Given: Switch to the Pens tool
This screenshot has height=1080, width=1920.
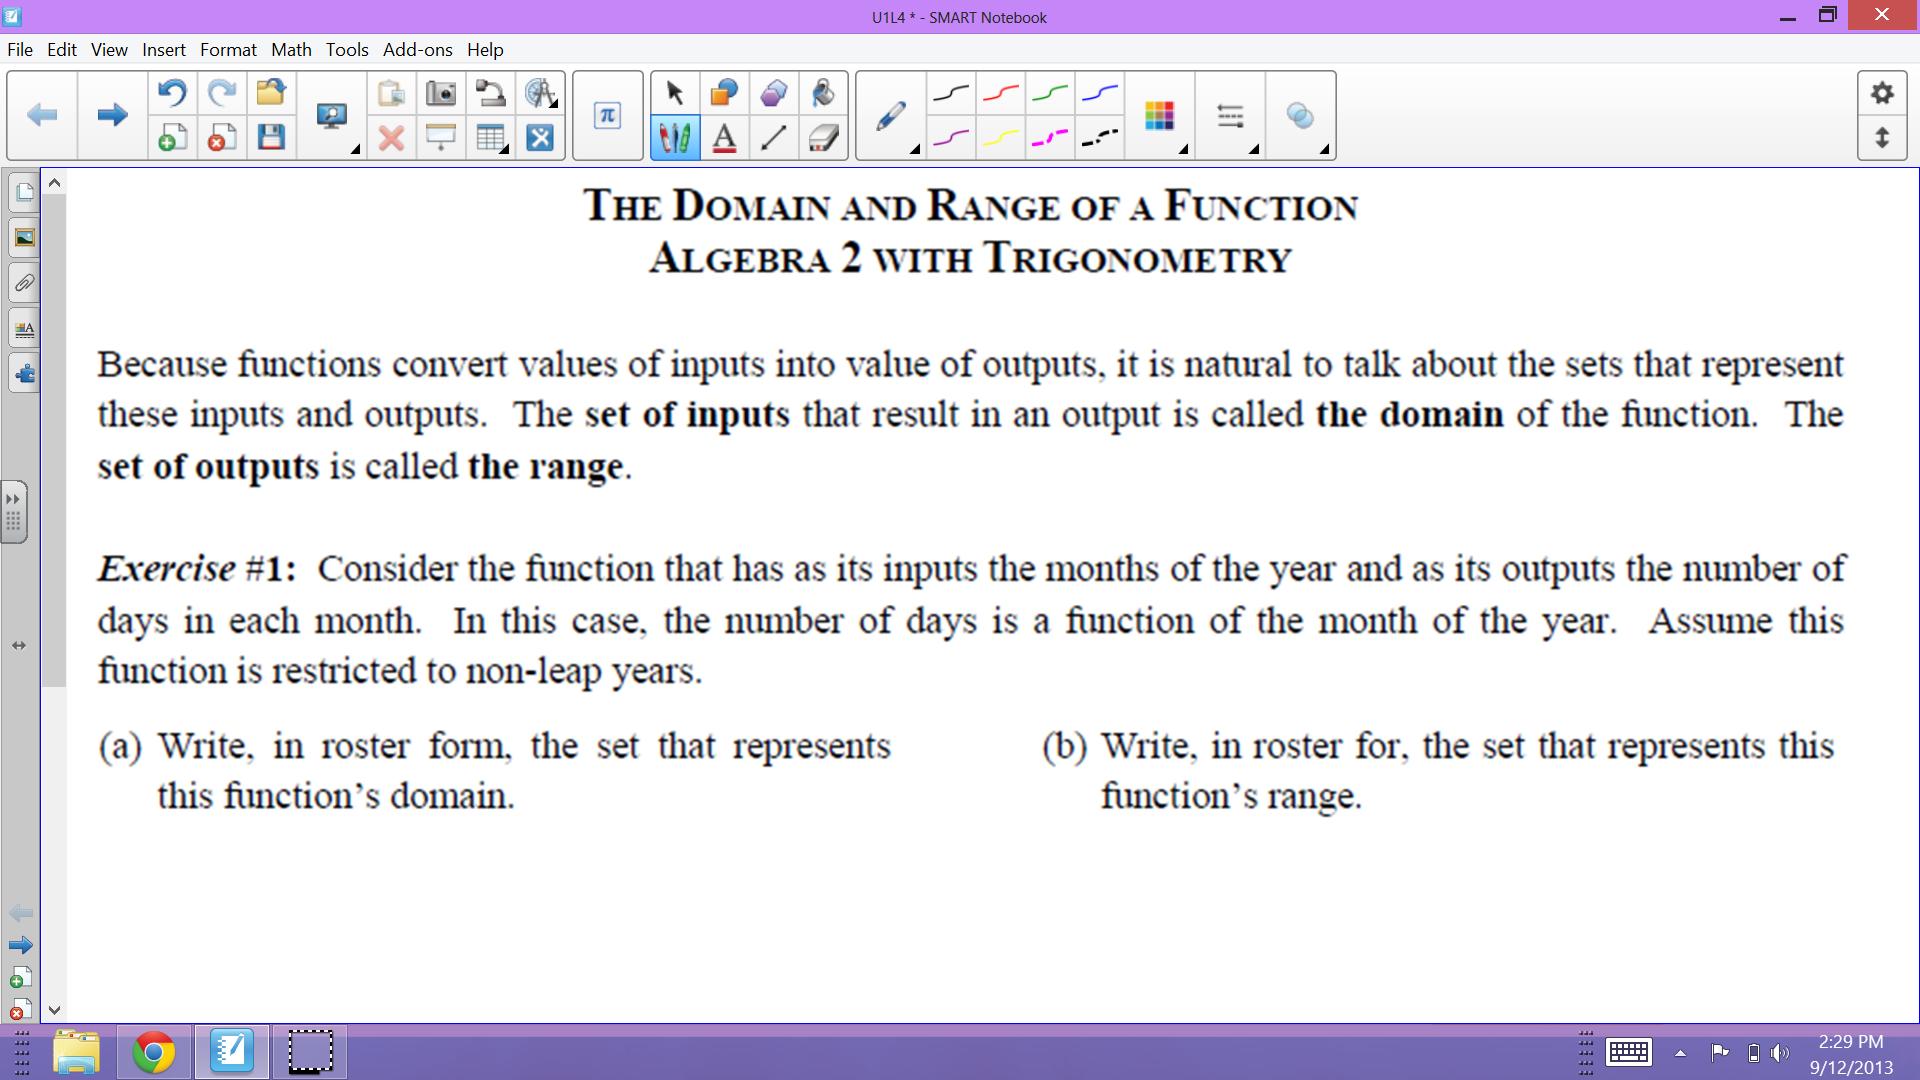Looking at the screenshot, I should (x=675, y=140).
